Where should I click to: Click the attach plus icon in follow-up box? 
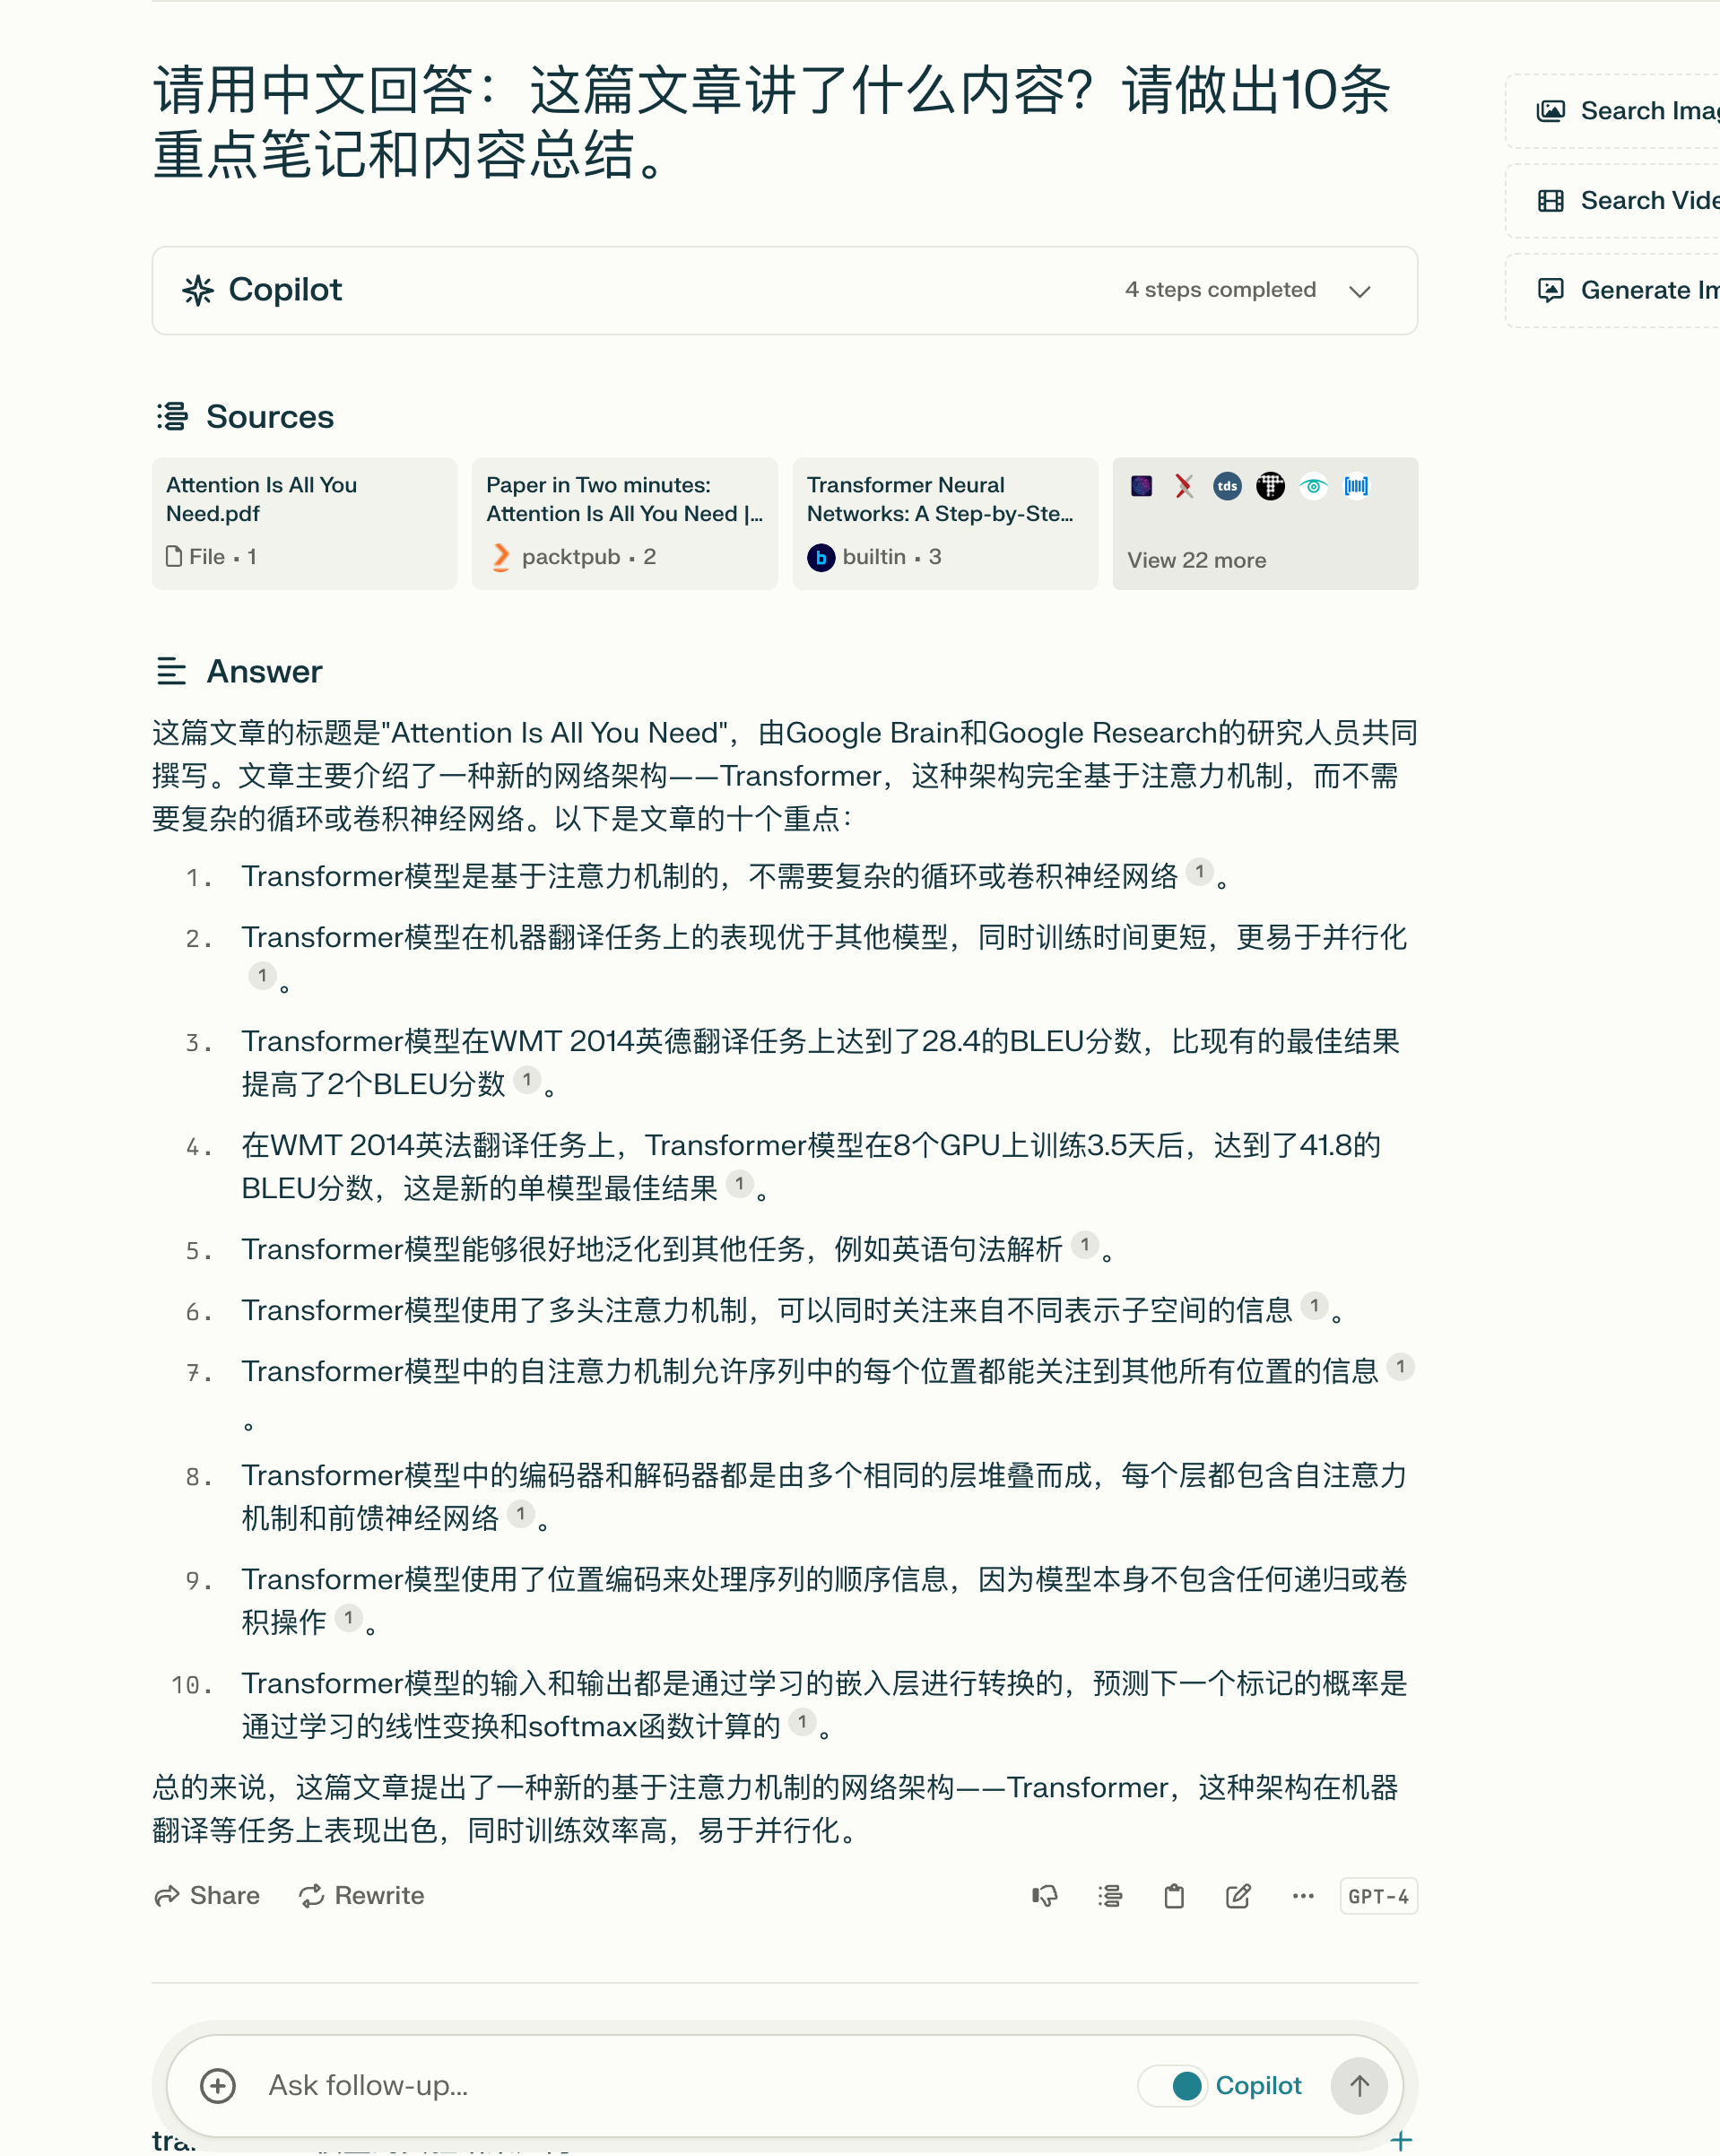(218, 2086)
